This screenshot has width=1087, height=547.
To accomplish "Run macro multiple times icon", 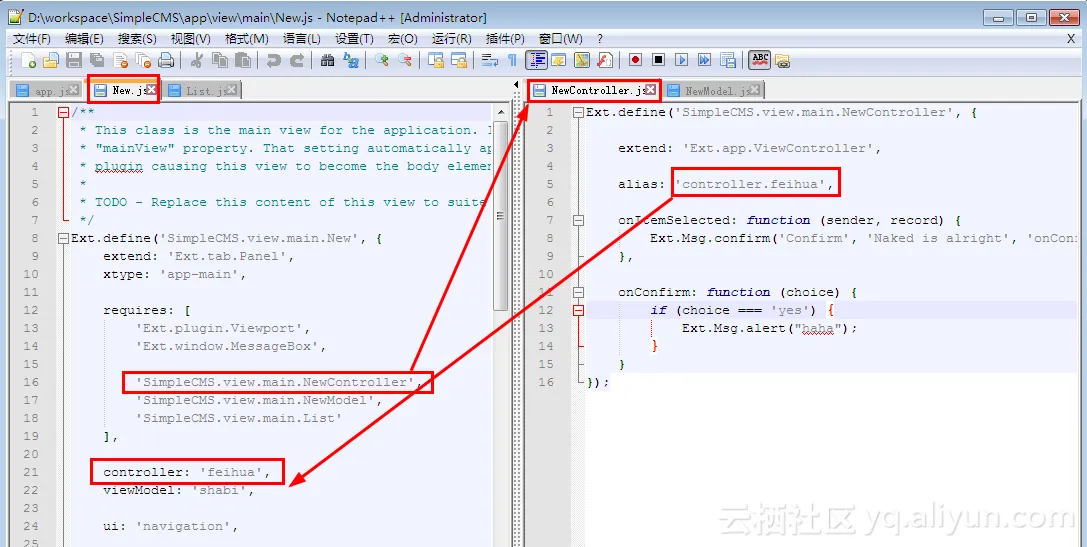I will [x=704, y=60].
